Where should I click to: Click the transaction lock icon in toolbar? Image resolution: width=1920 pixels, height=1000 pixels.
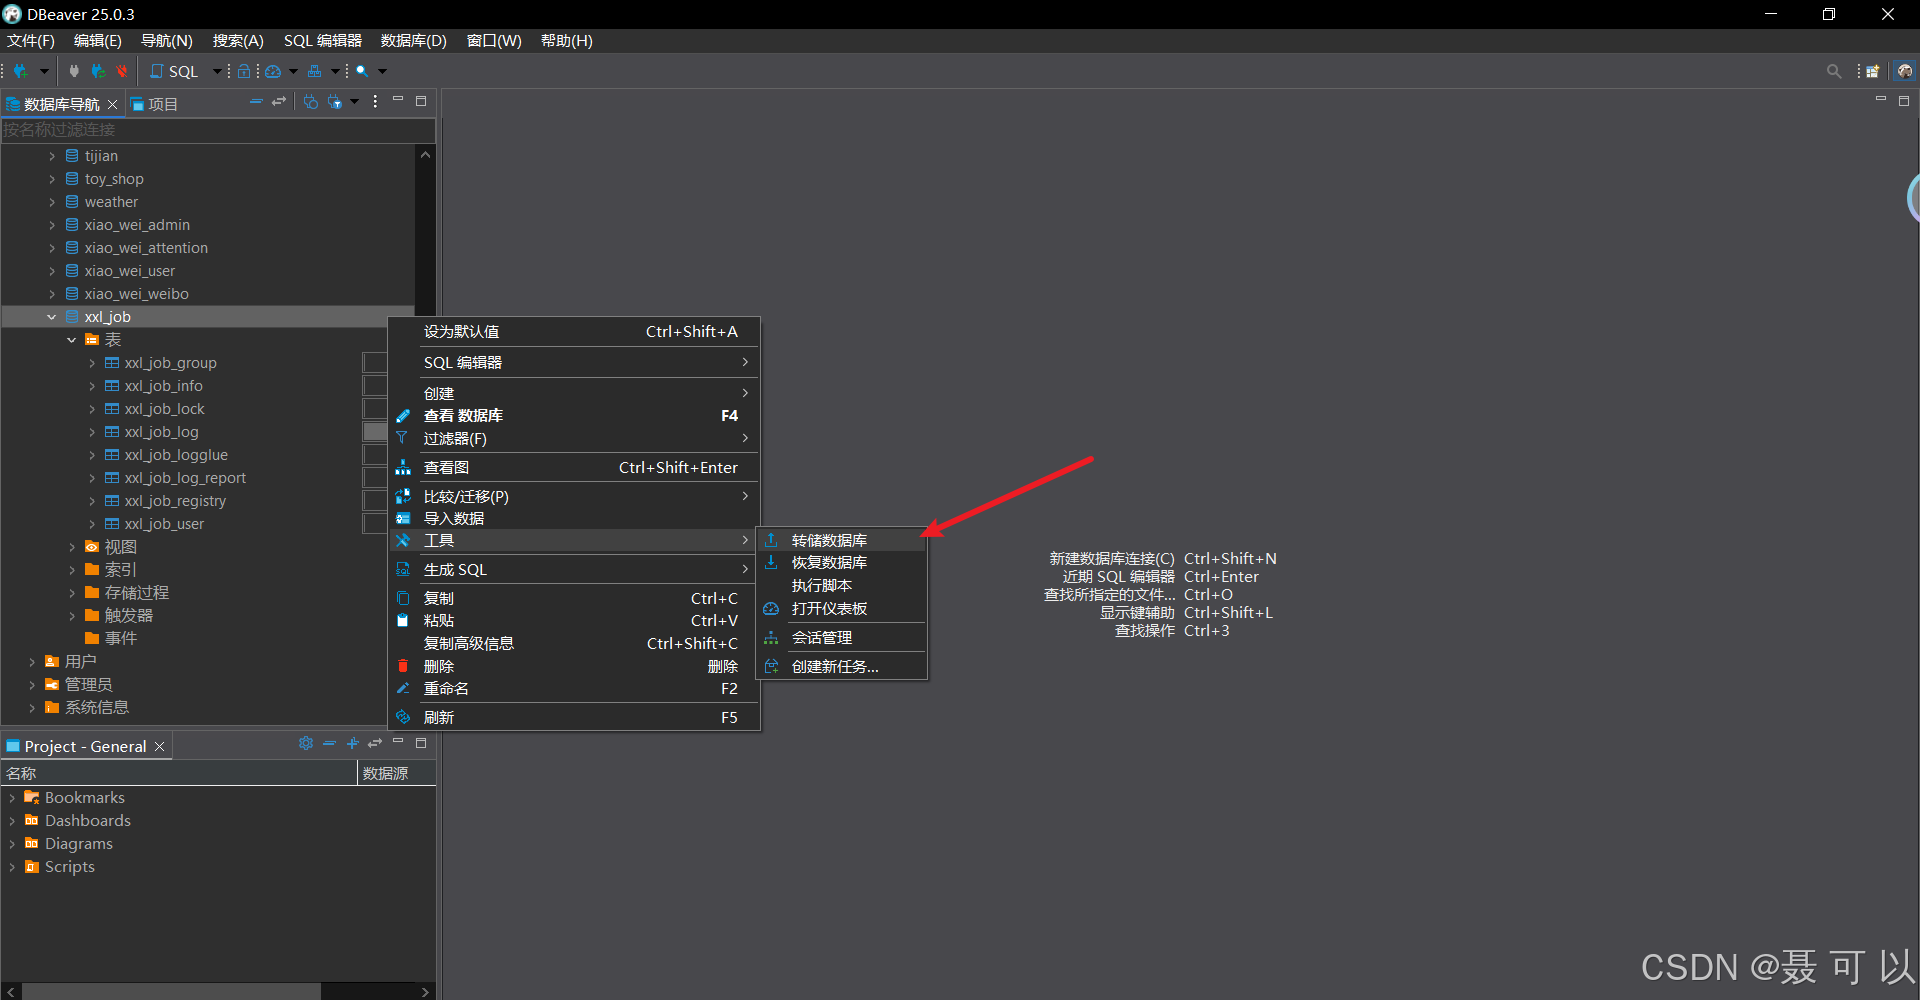tap(244, 71)
